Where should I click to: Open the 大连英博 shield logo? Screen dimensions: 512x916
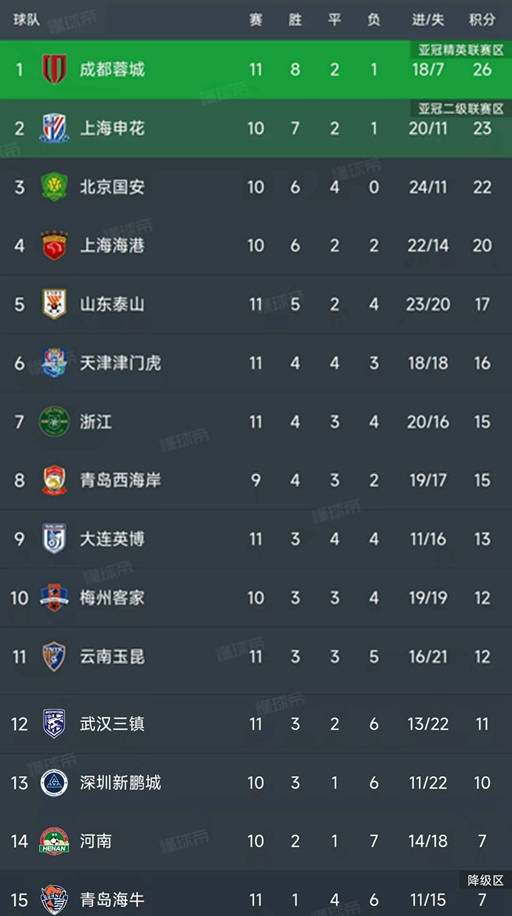[x=54, y=539]
